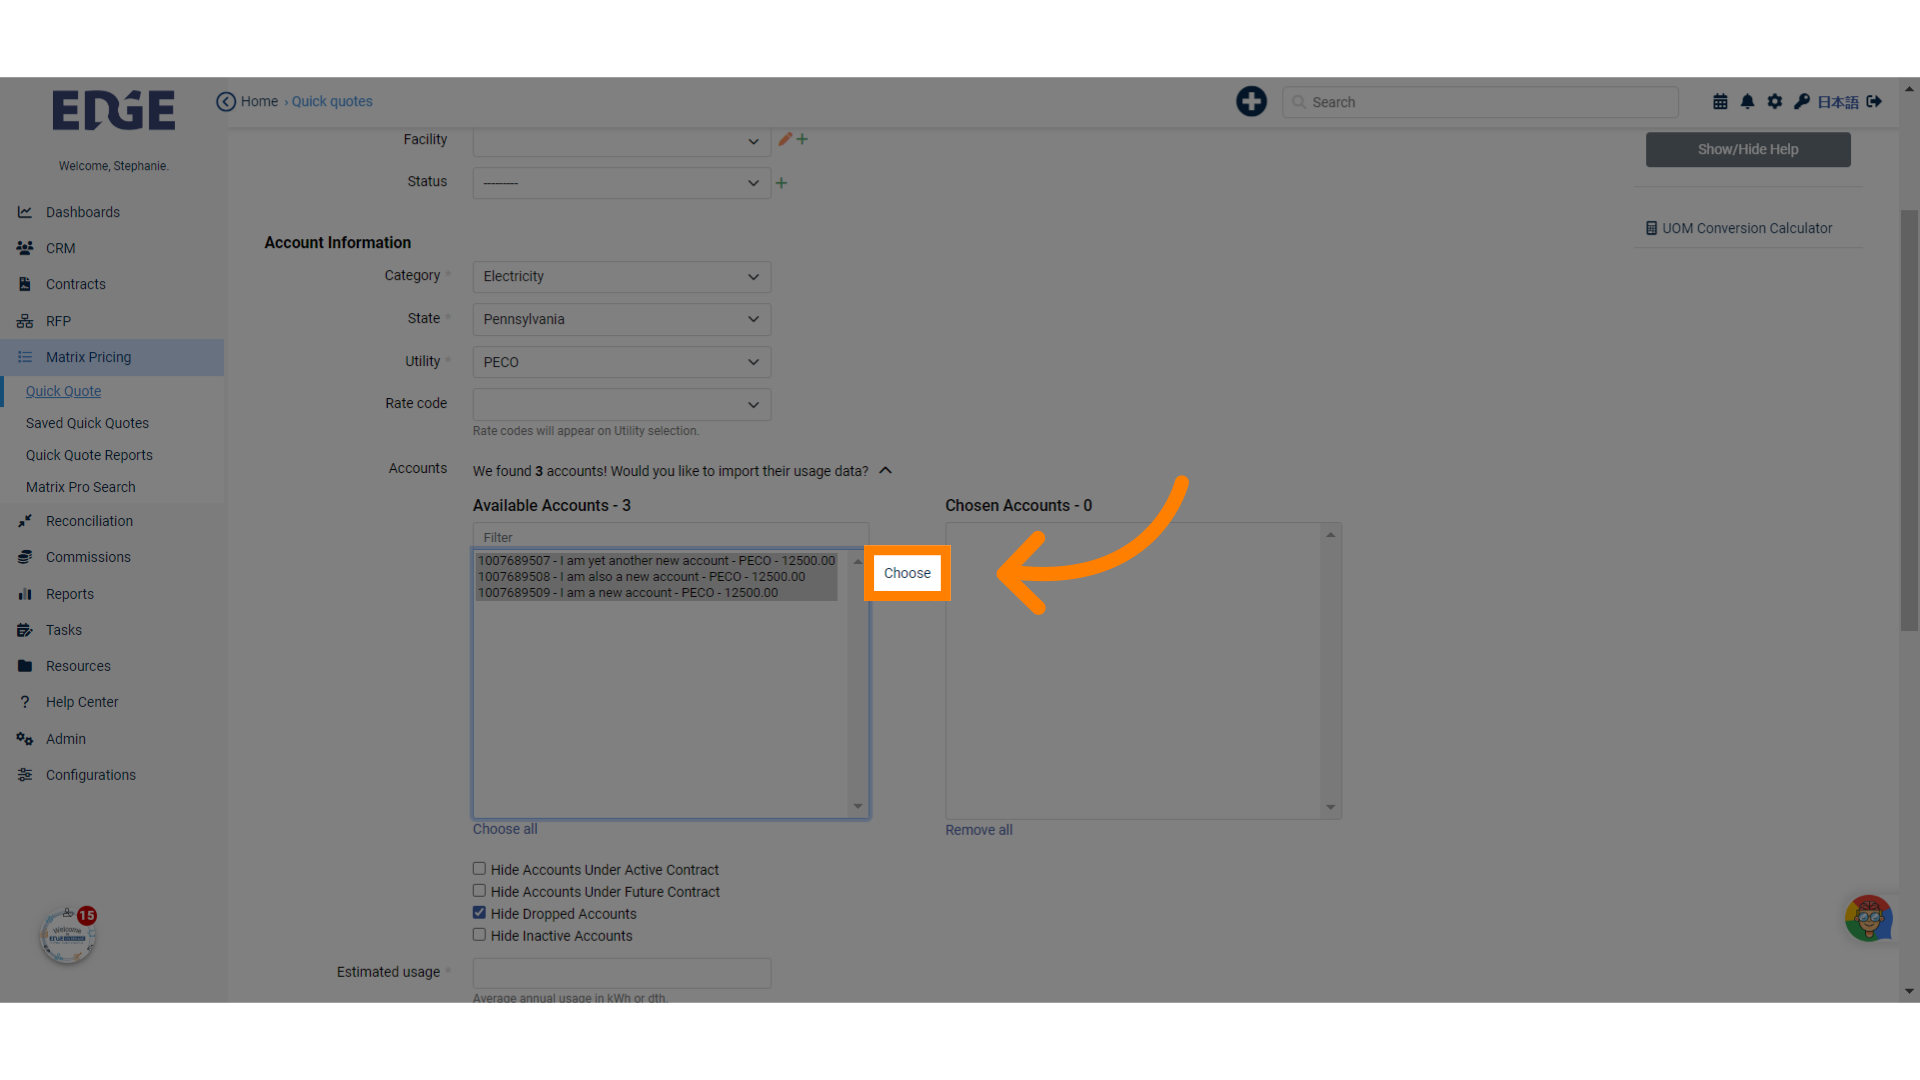Open the Rate code dropdown
This screenshot has height=1080, width=1920.
pyautogui.click(x=621, y=404)
